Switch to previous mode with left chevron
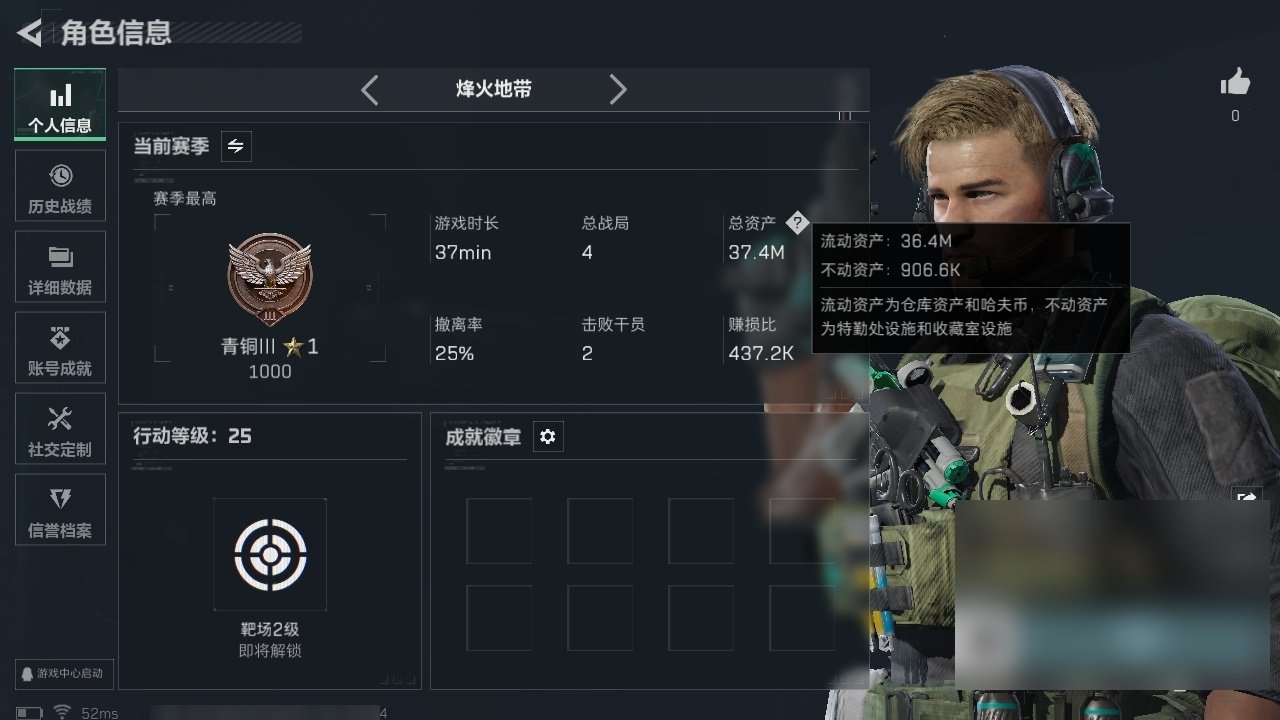 370,90
